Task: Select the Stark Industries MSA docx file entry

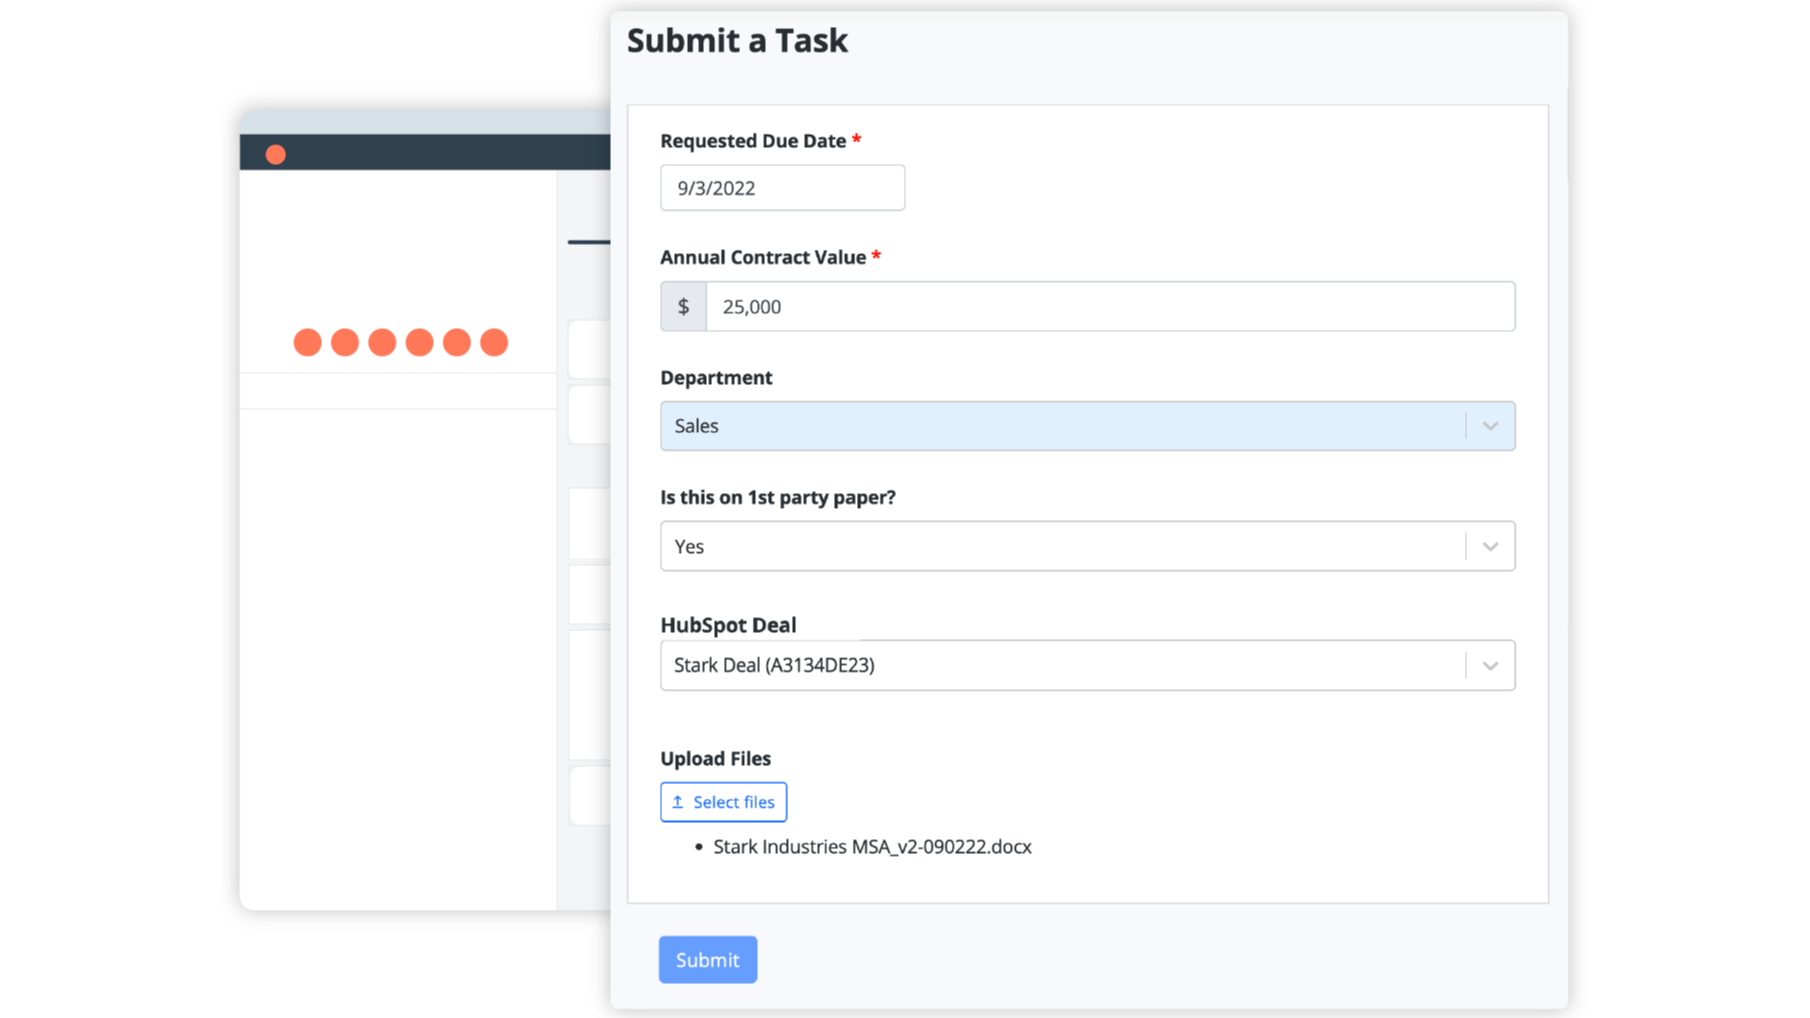Action: [872, 847]
